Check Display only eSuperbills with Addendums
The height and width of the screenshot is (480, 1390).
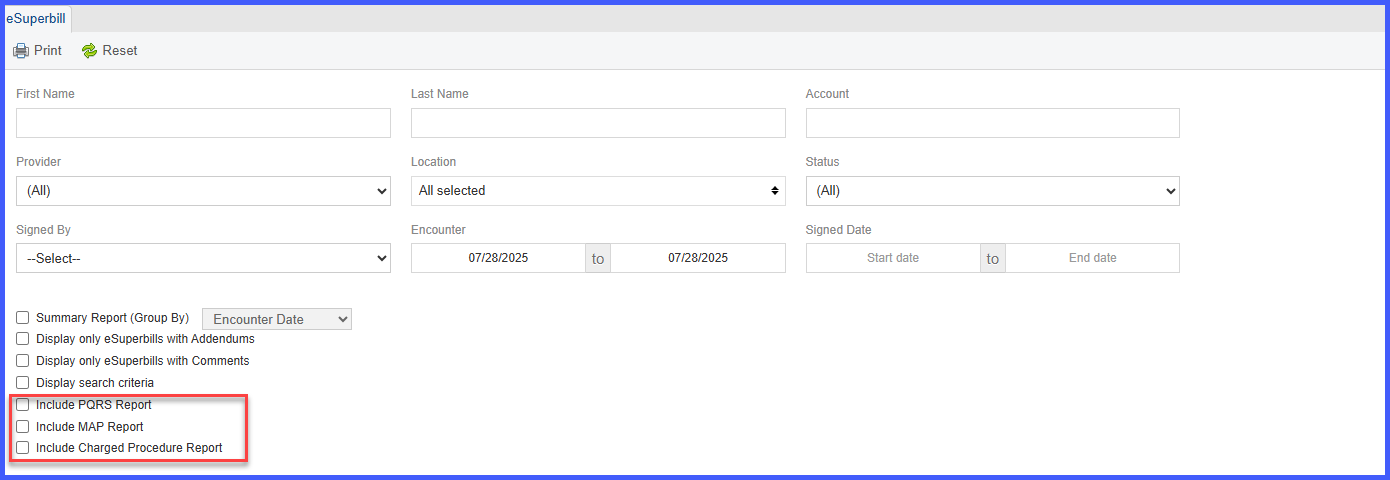pos(23,339)
